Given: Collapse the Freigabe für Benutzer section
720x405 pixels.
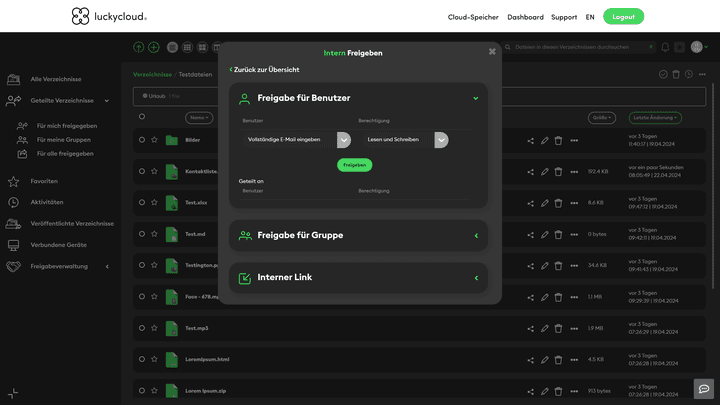Looking at the screenshot, I should point(476,99).
